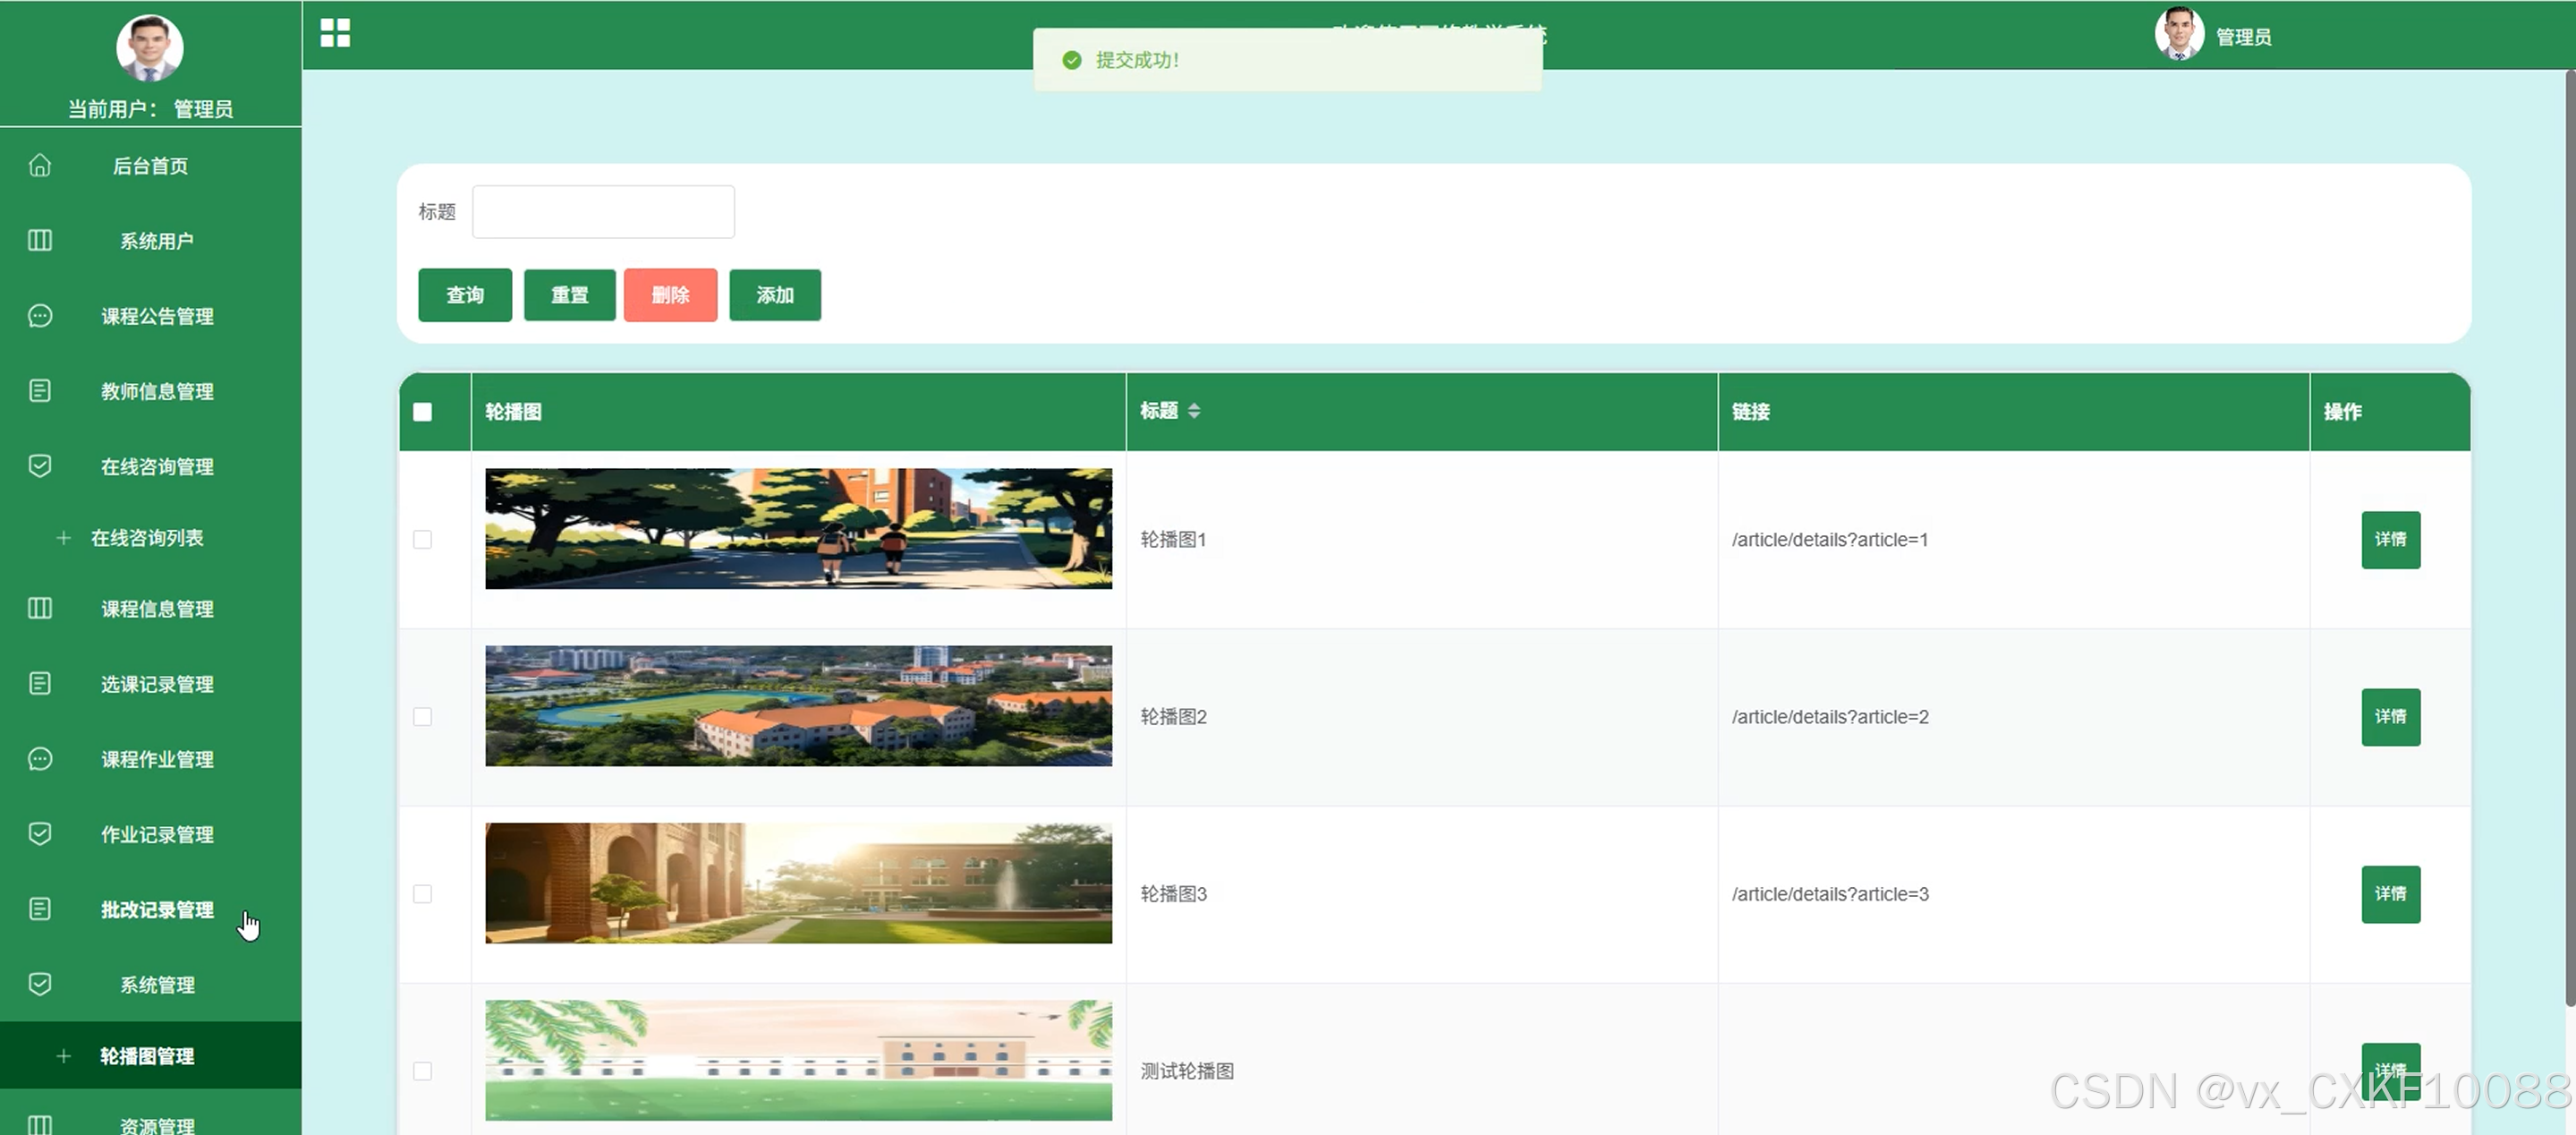
Task: Click the 标题 search input field
Action: click(x=603, y=212)
